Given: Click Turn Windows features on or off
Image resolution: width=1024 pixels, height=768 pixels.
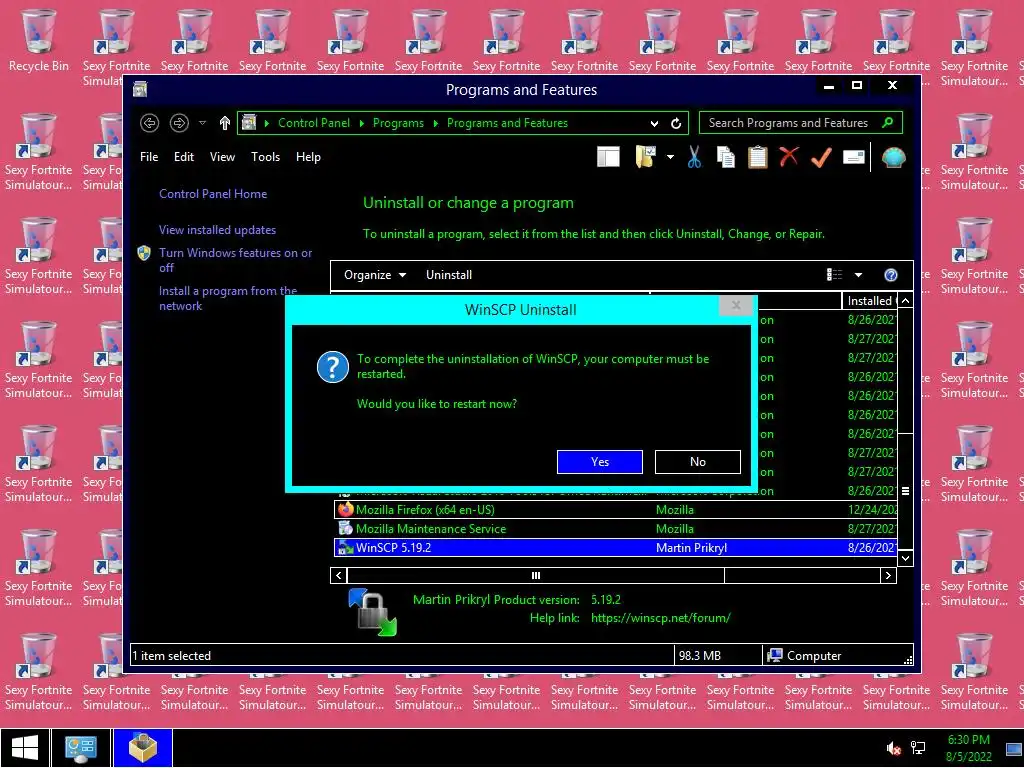Looking at the screenshot, I should (236, 260).
